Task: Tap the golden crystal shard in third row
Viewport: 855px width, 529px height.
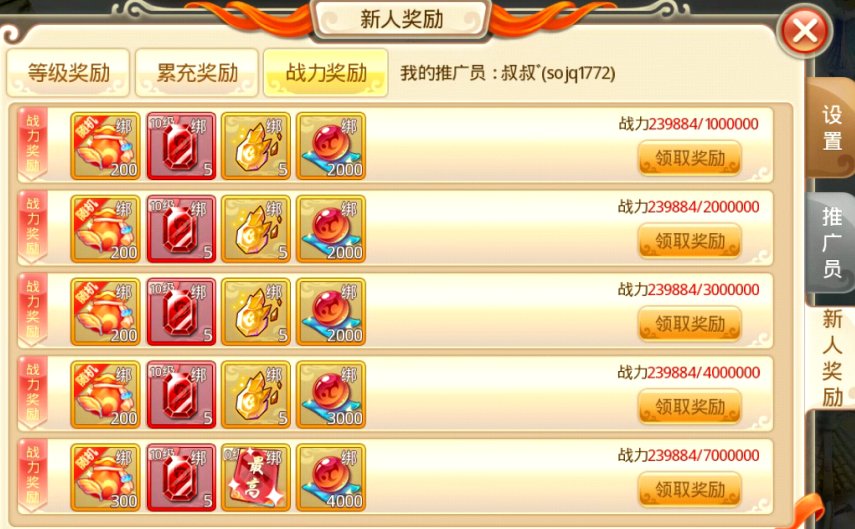Action: [256, 312]
